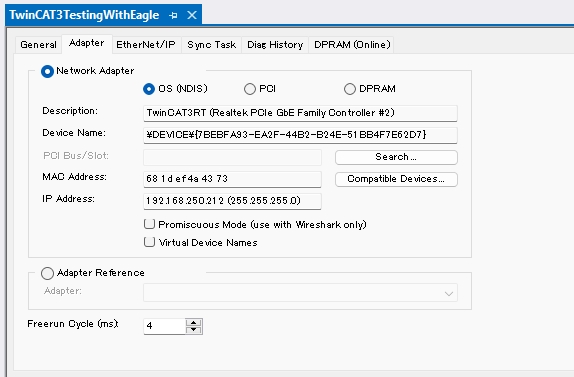574x377 pixels.
Task: Go to the Sync Task tab
Action: pyautogui.click(x=212, y=45)
